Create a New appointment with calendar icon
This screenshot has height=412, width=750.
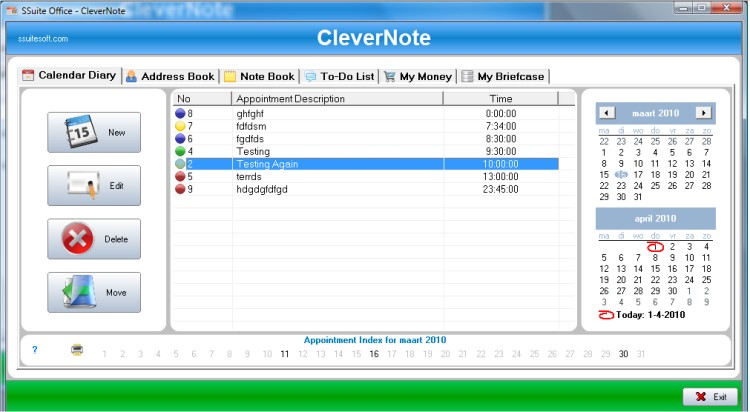click(94, 133)
